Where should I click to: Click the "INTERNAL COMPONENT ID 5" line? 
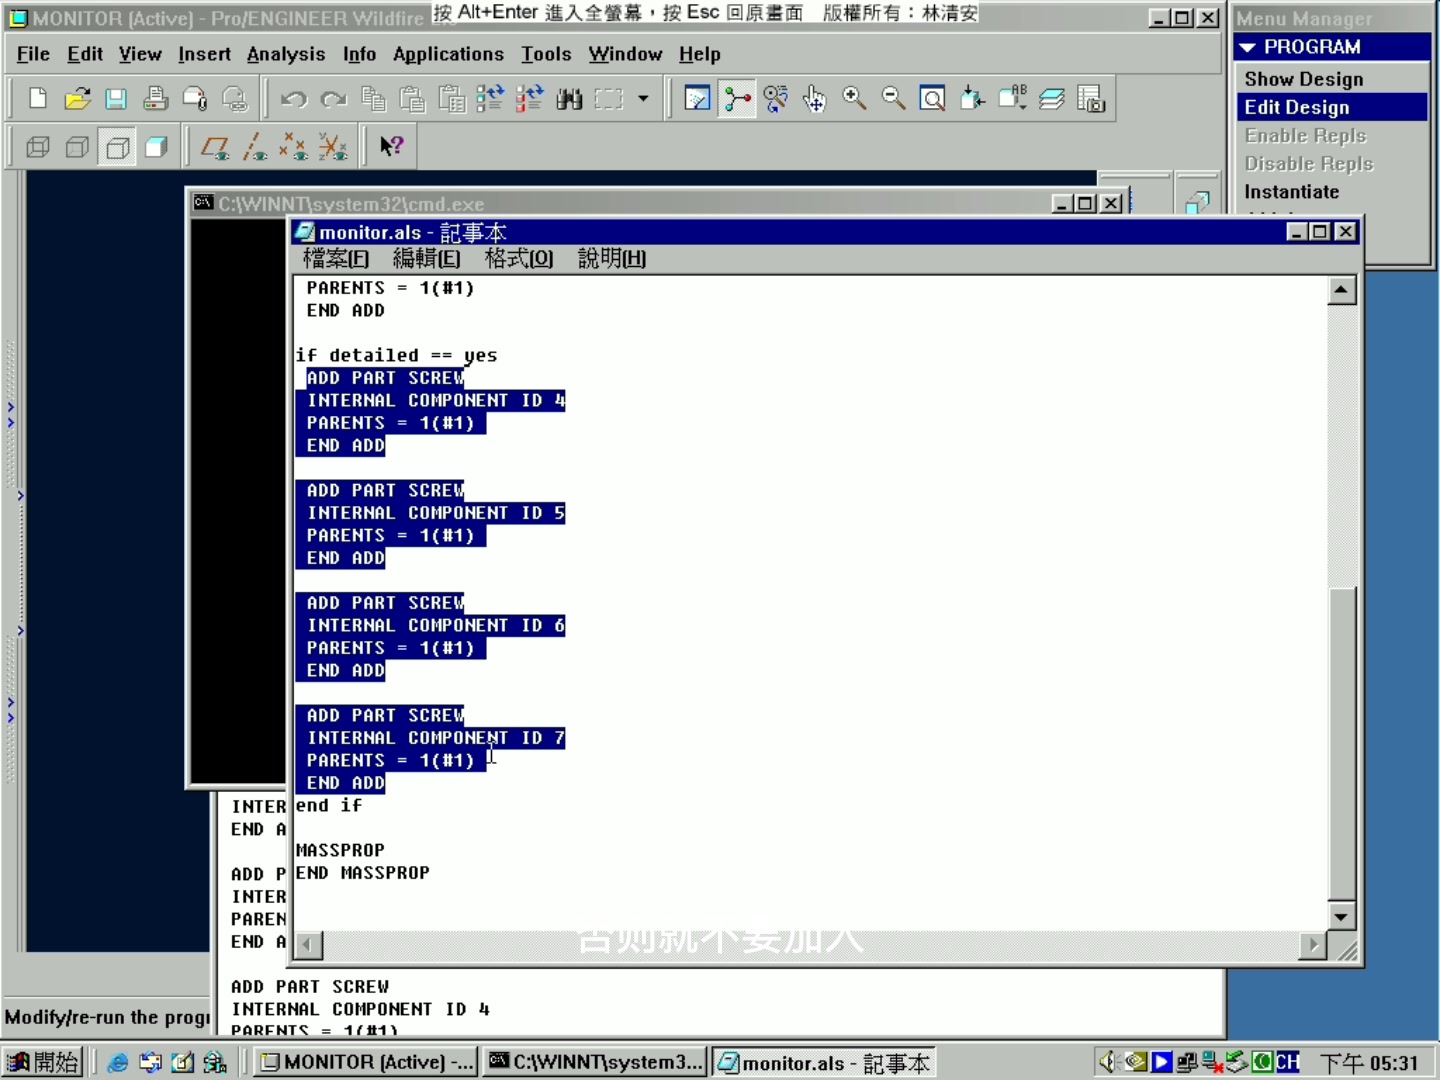point(436,513)
